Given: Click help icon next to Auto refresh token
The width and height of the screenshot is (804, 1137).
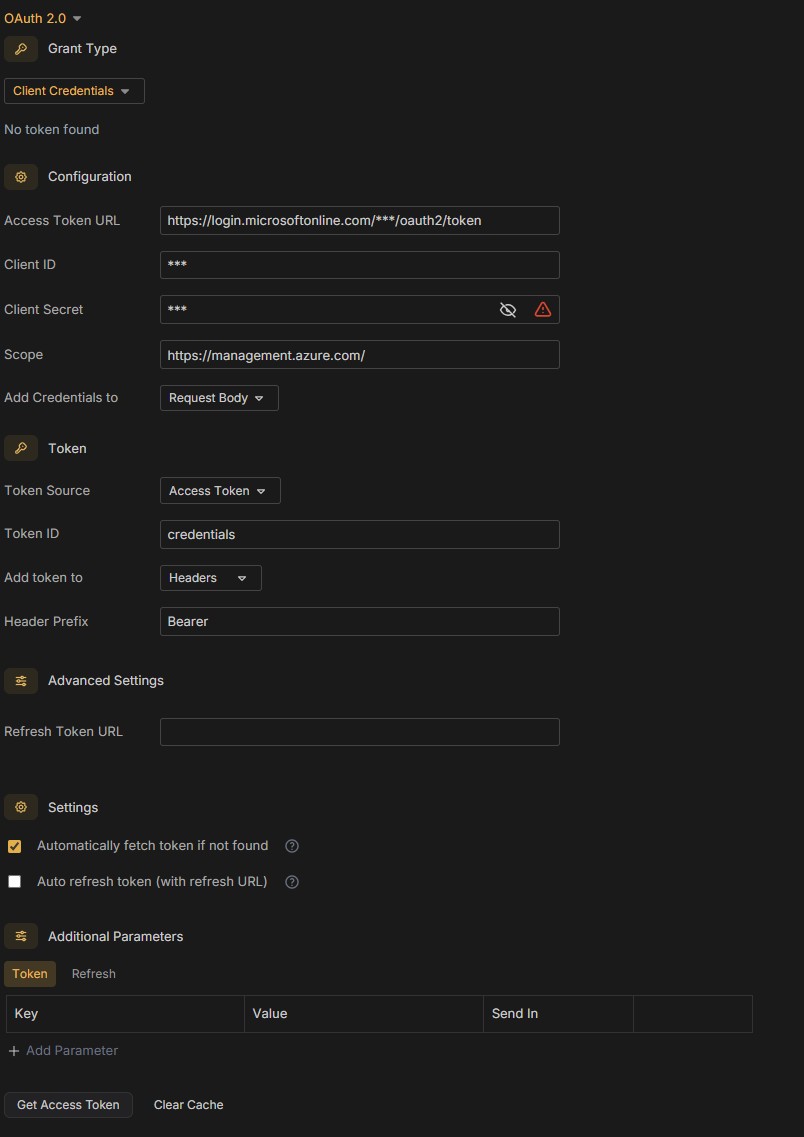Looking at the screenshot, I should pyautogui.click(x=291, y=882).
